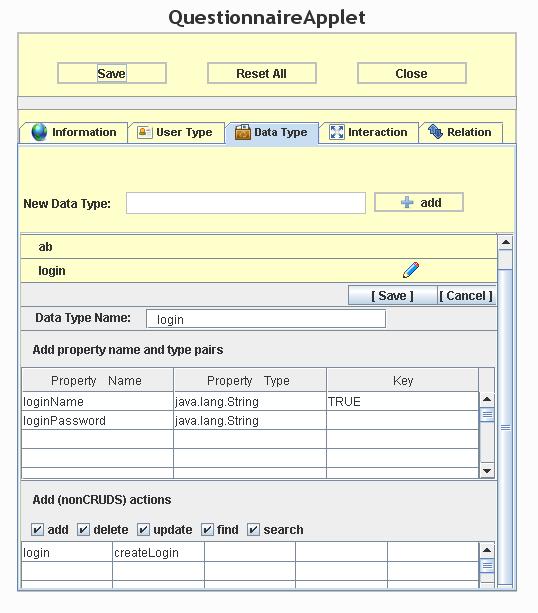Click the briefcase icon on Data Type tab
Image resolution: width=538 pixels, height=613 pixels.
(243, 133)
